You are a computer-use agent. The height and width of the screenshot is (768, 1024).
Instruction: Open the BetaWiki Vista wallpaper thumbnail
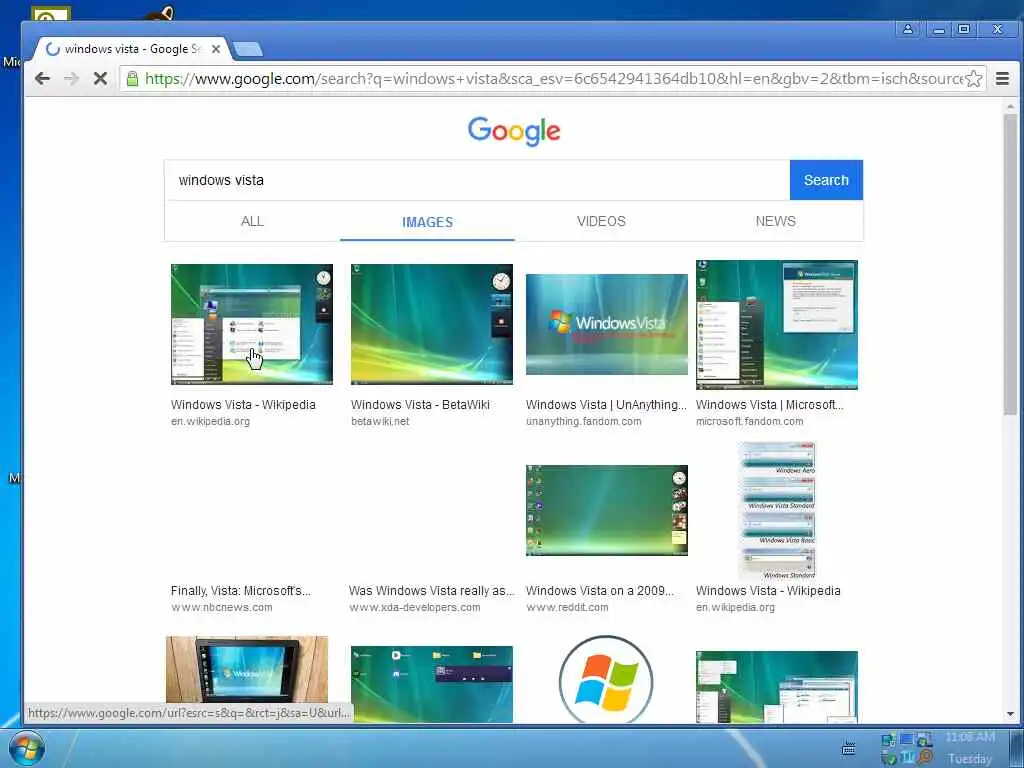pos(432,324)
